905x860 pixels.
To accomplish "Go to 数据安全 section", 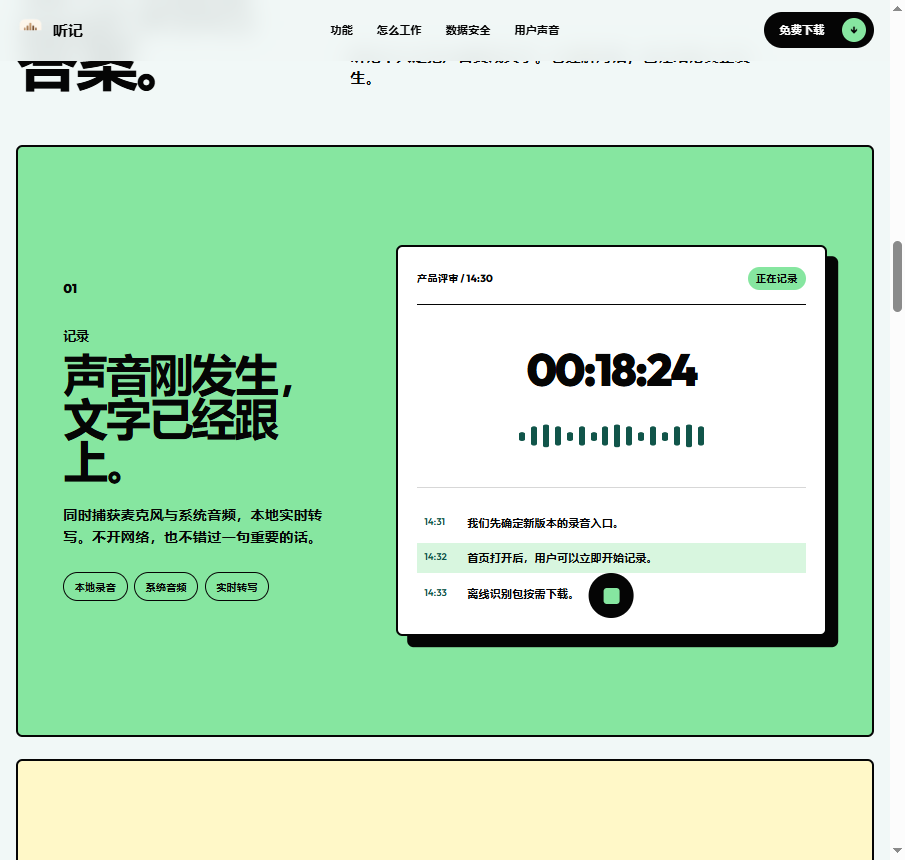I will click(x=468, y=30).
